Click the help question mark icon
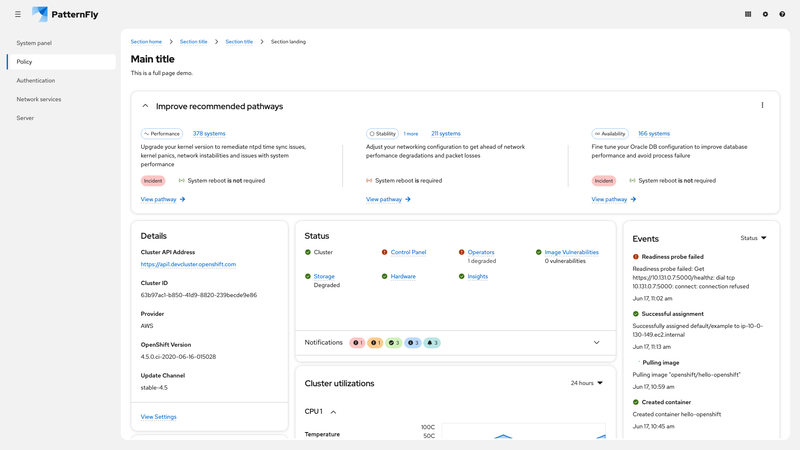The image size is (800, 450). pos(782,14)
